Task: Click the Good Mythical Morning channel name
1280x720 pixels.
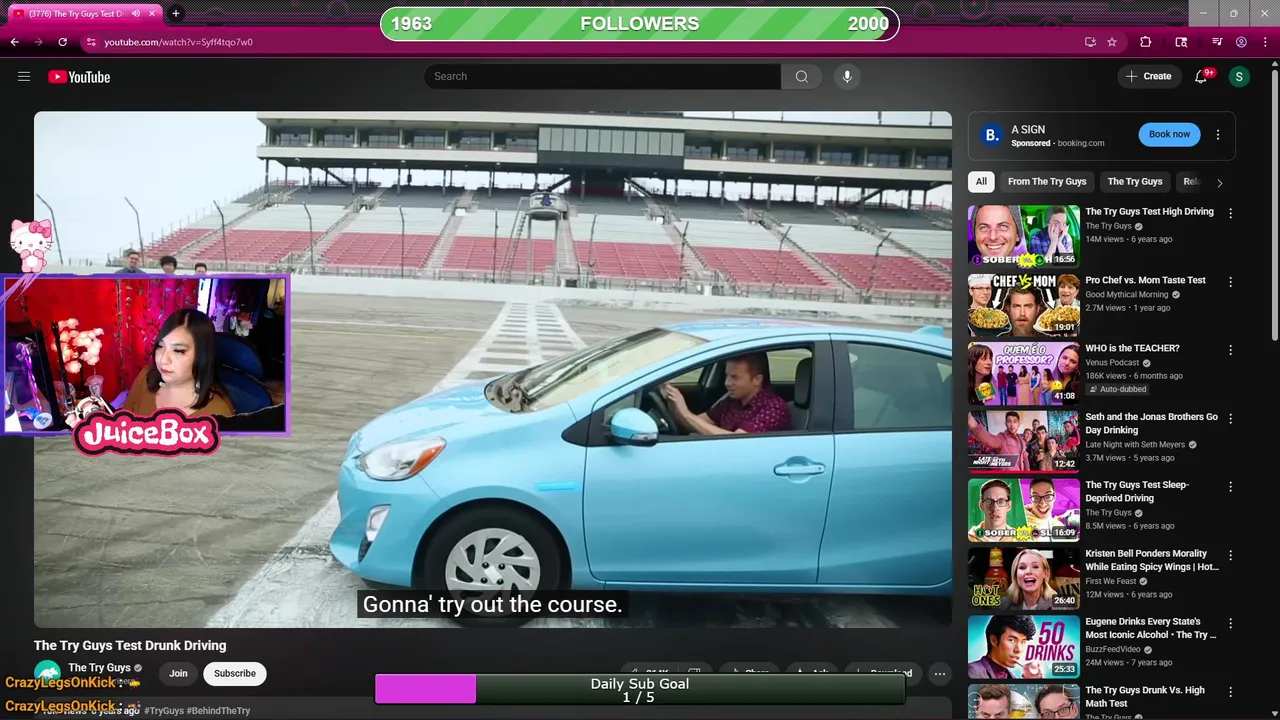Action: tap(1126, 295)
